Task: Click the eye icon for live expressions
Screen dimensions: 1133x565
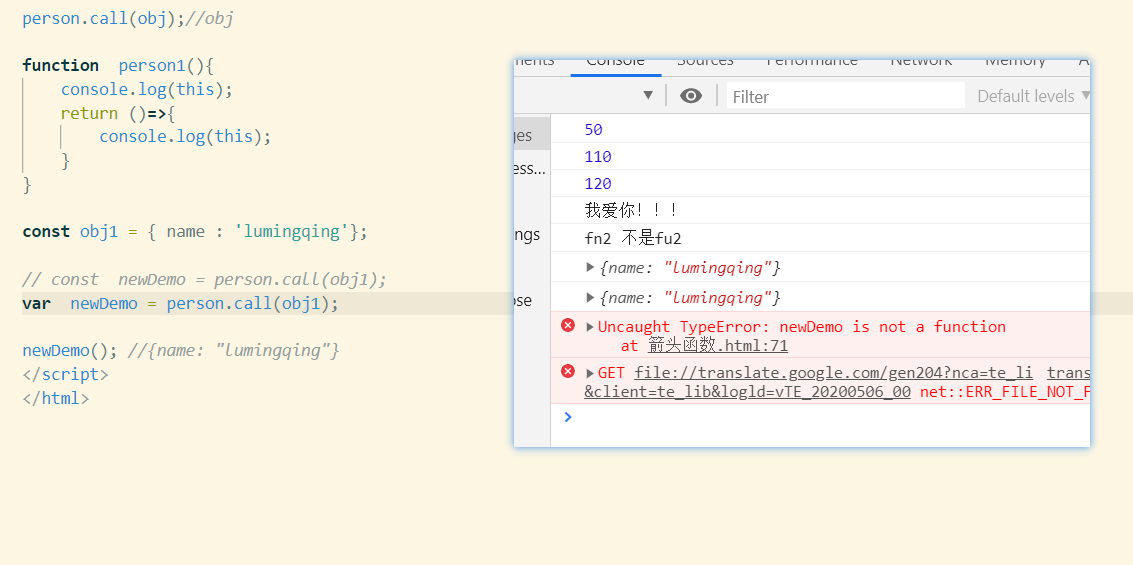Action: pos(691,95)
